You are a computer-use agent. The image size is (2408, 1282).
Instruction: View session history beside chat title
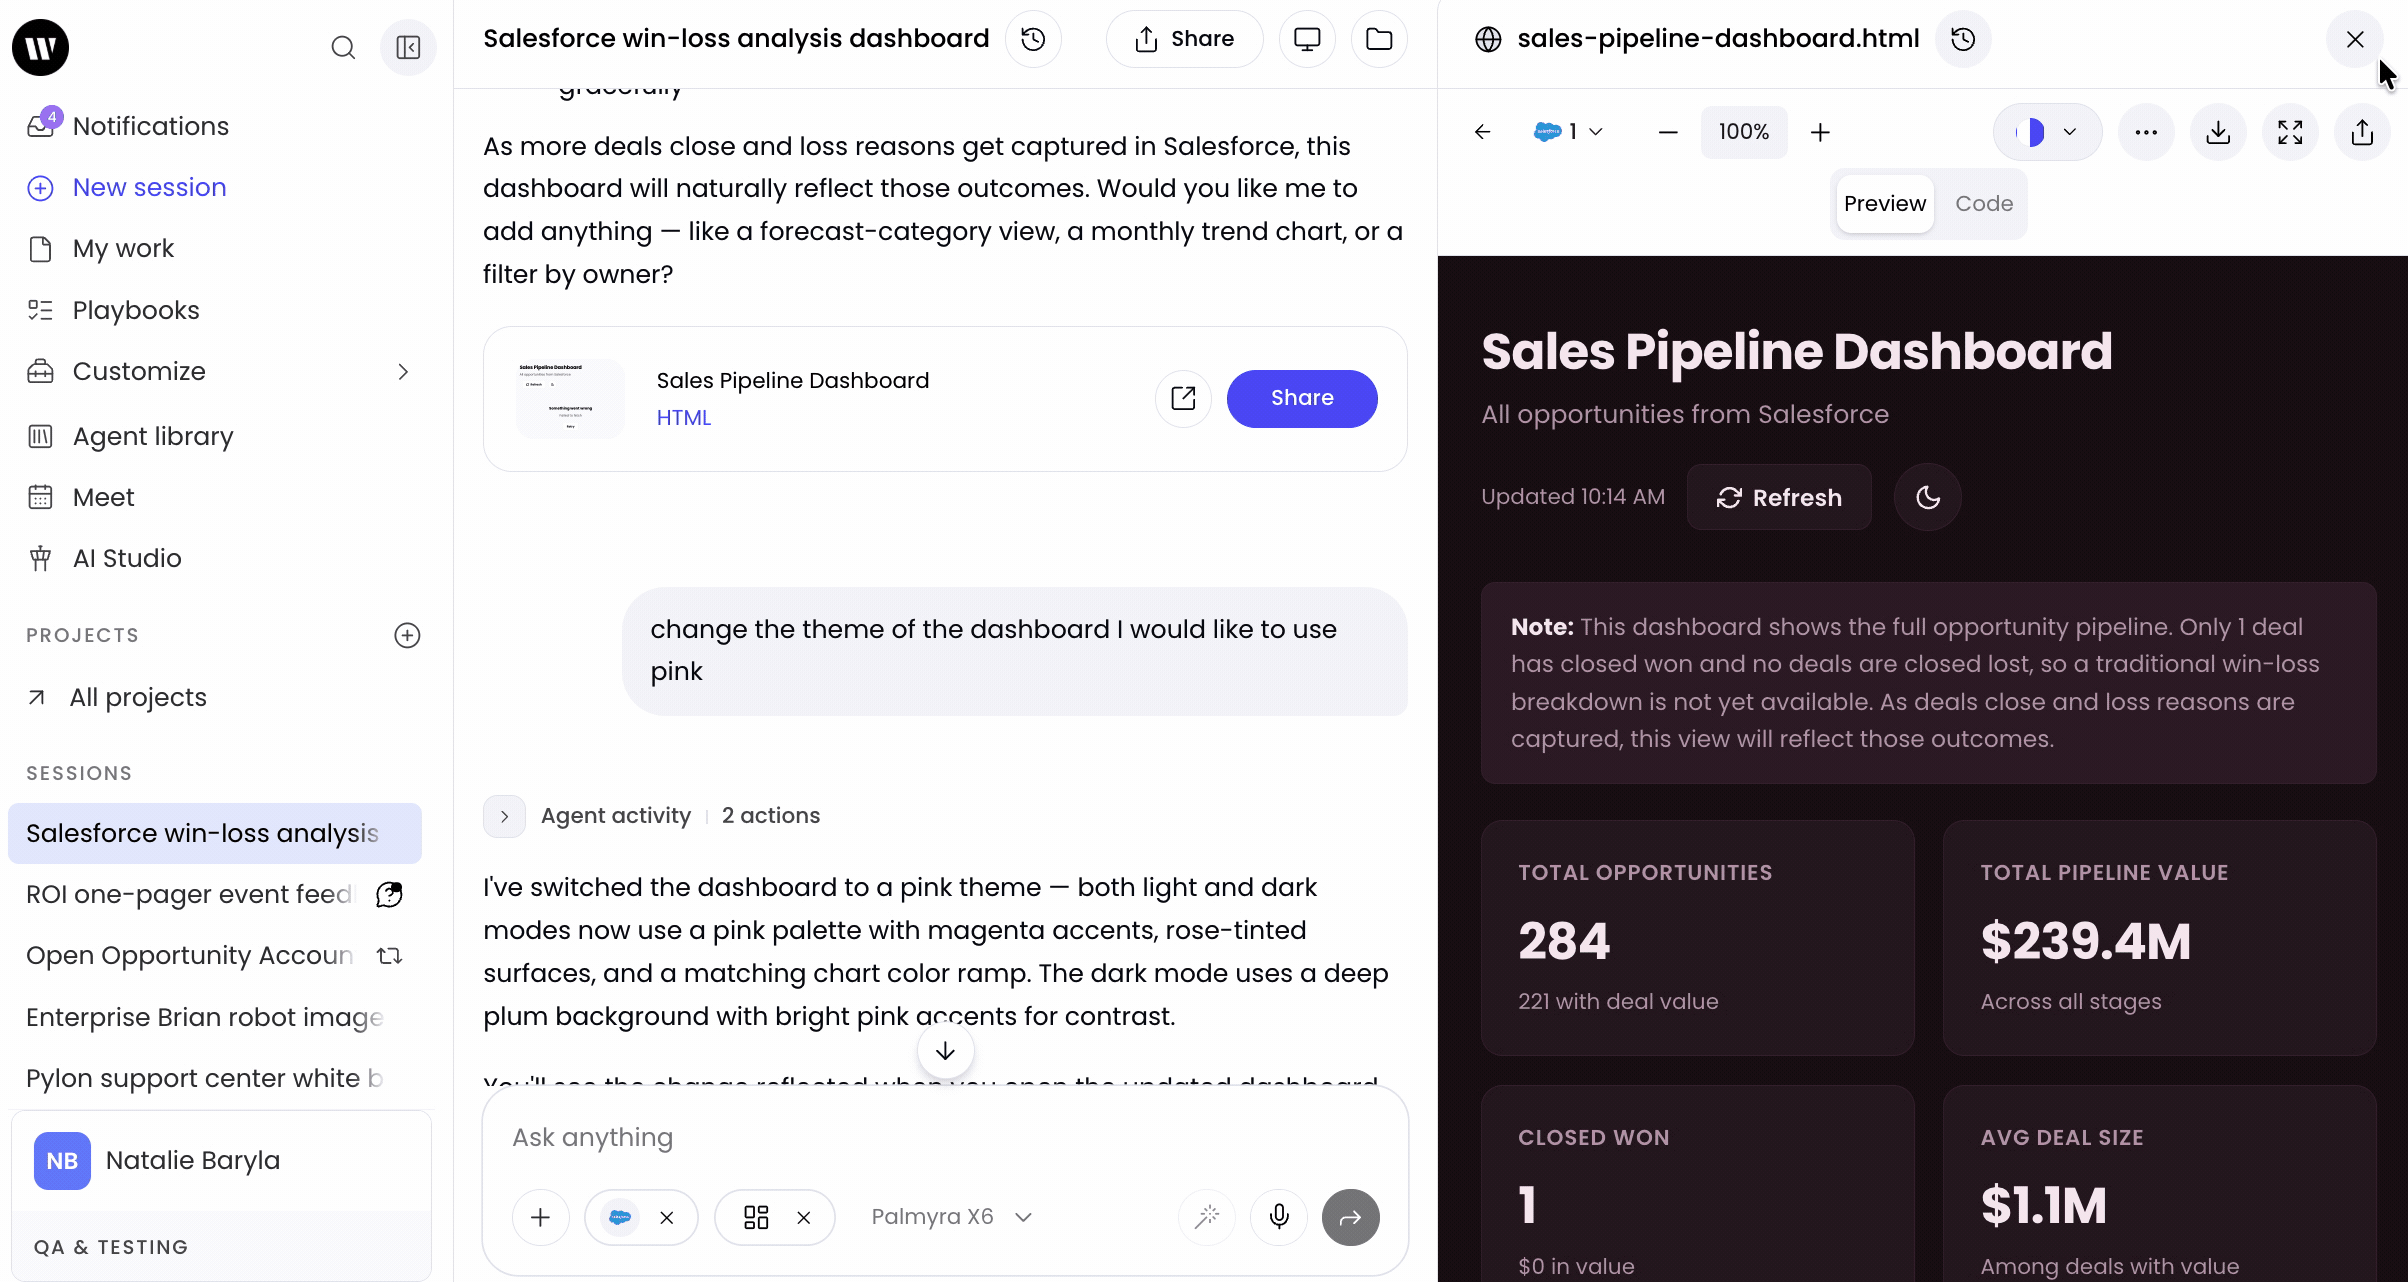(x=1033, y=39)
